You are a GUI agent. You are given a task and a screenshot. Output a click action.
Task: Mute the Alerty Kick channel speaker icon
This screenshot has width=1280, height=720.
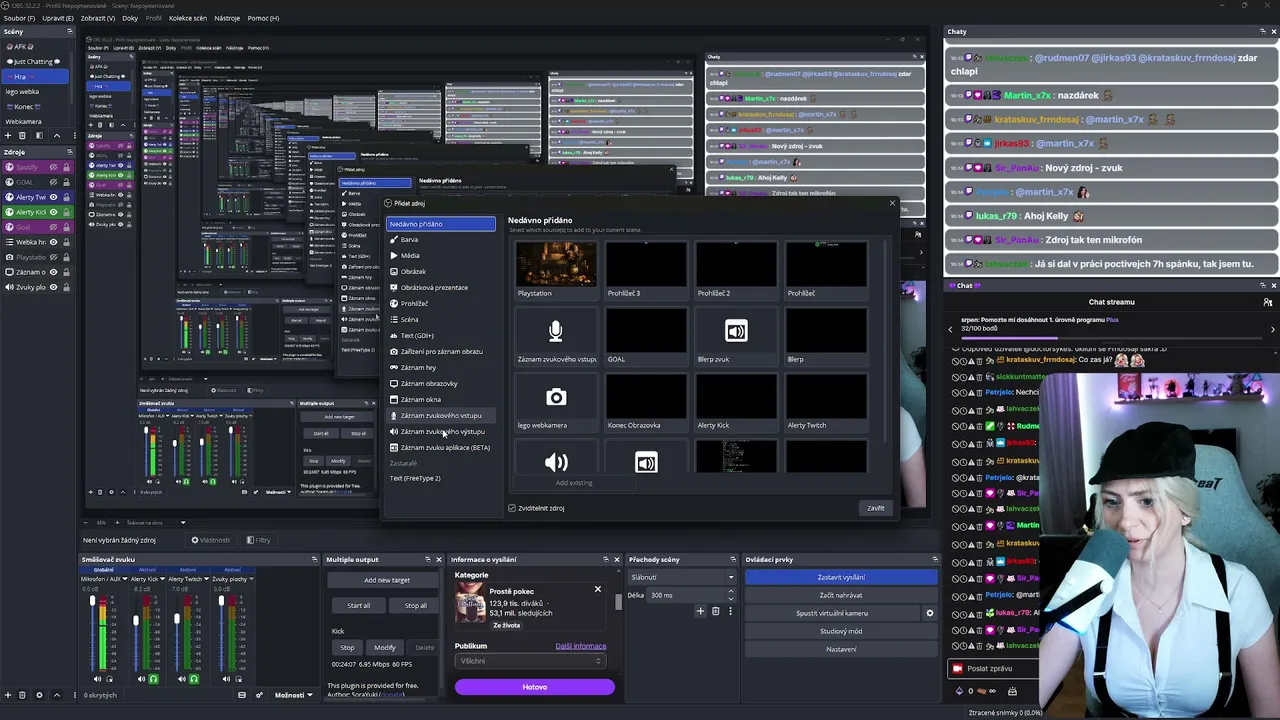tap(140, 679)
